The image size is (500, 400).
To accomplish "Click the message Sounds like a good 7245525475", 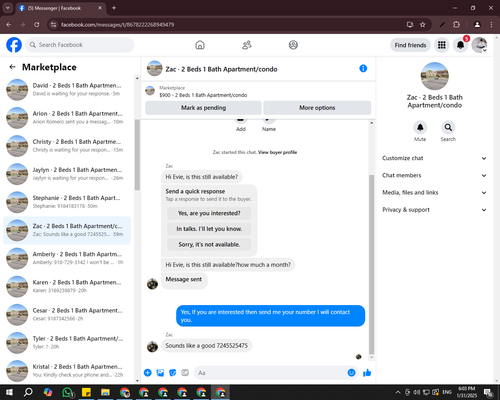I will tap(206, 346).
